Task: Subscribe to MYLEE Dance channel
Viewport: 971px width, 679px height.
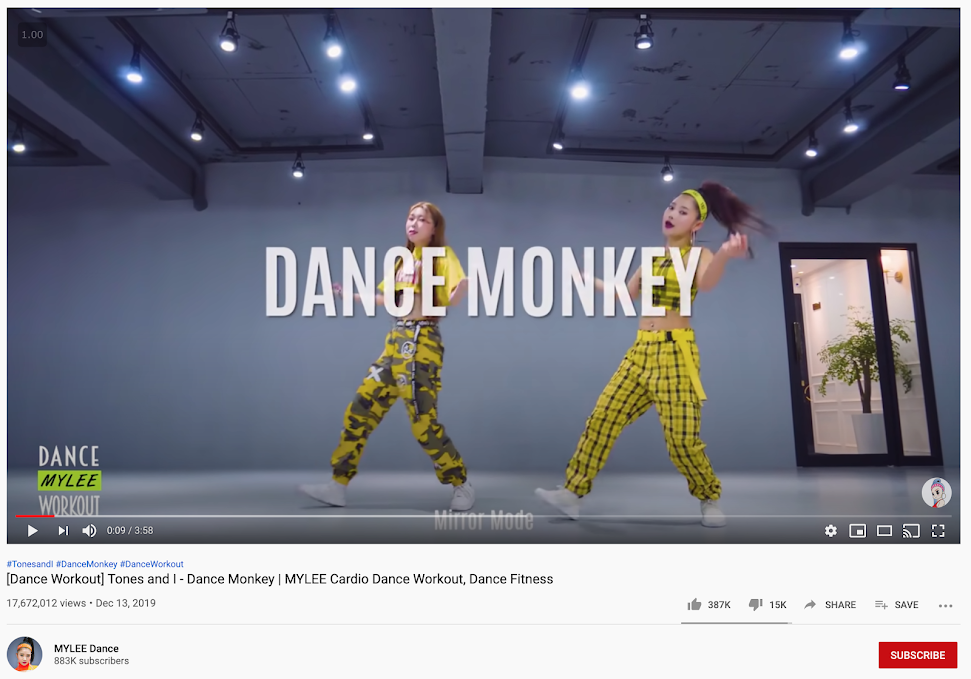Action: click(918, 655)
